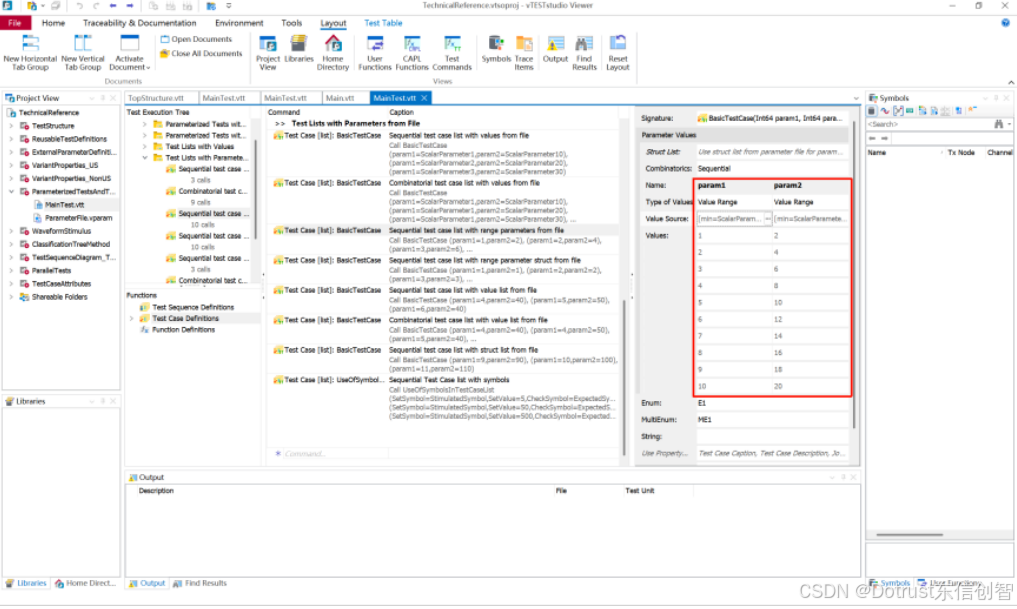This screenshot has width=1017, height=609.
Task: Open Traceability & Documentation tab
Action: click(139, 23)
